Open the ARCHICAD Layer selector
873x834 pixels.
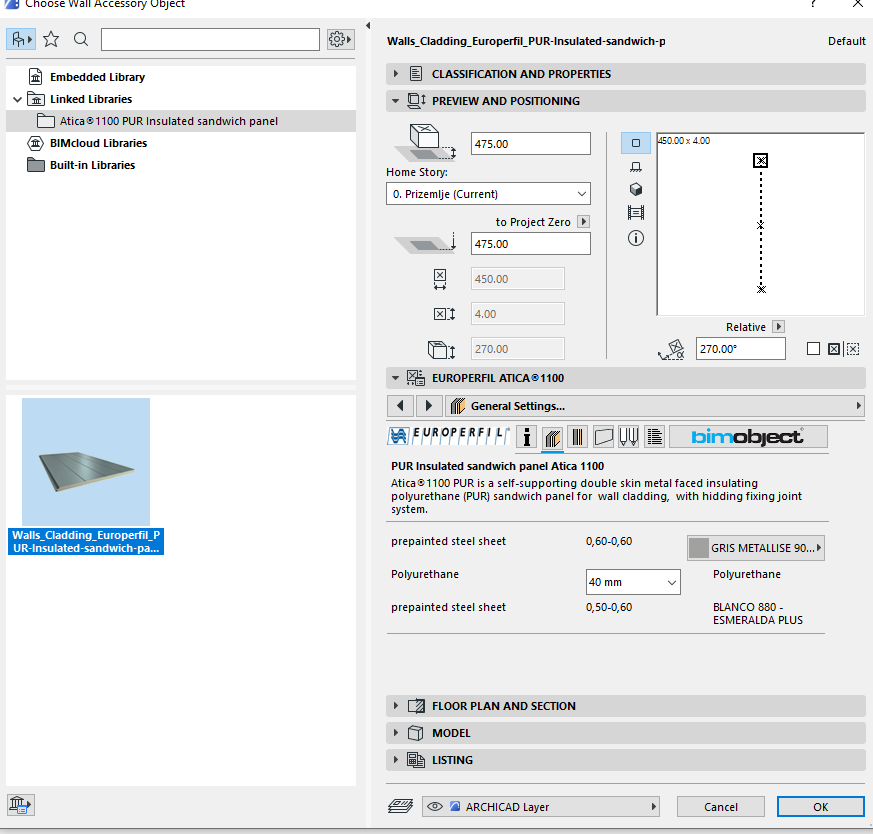point(541,807)
